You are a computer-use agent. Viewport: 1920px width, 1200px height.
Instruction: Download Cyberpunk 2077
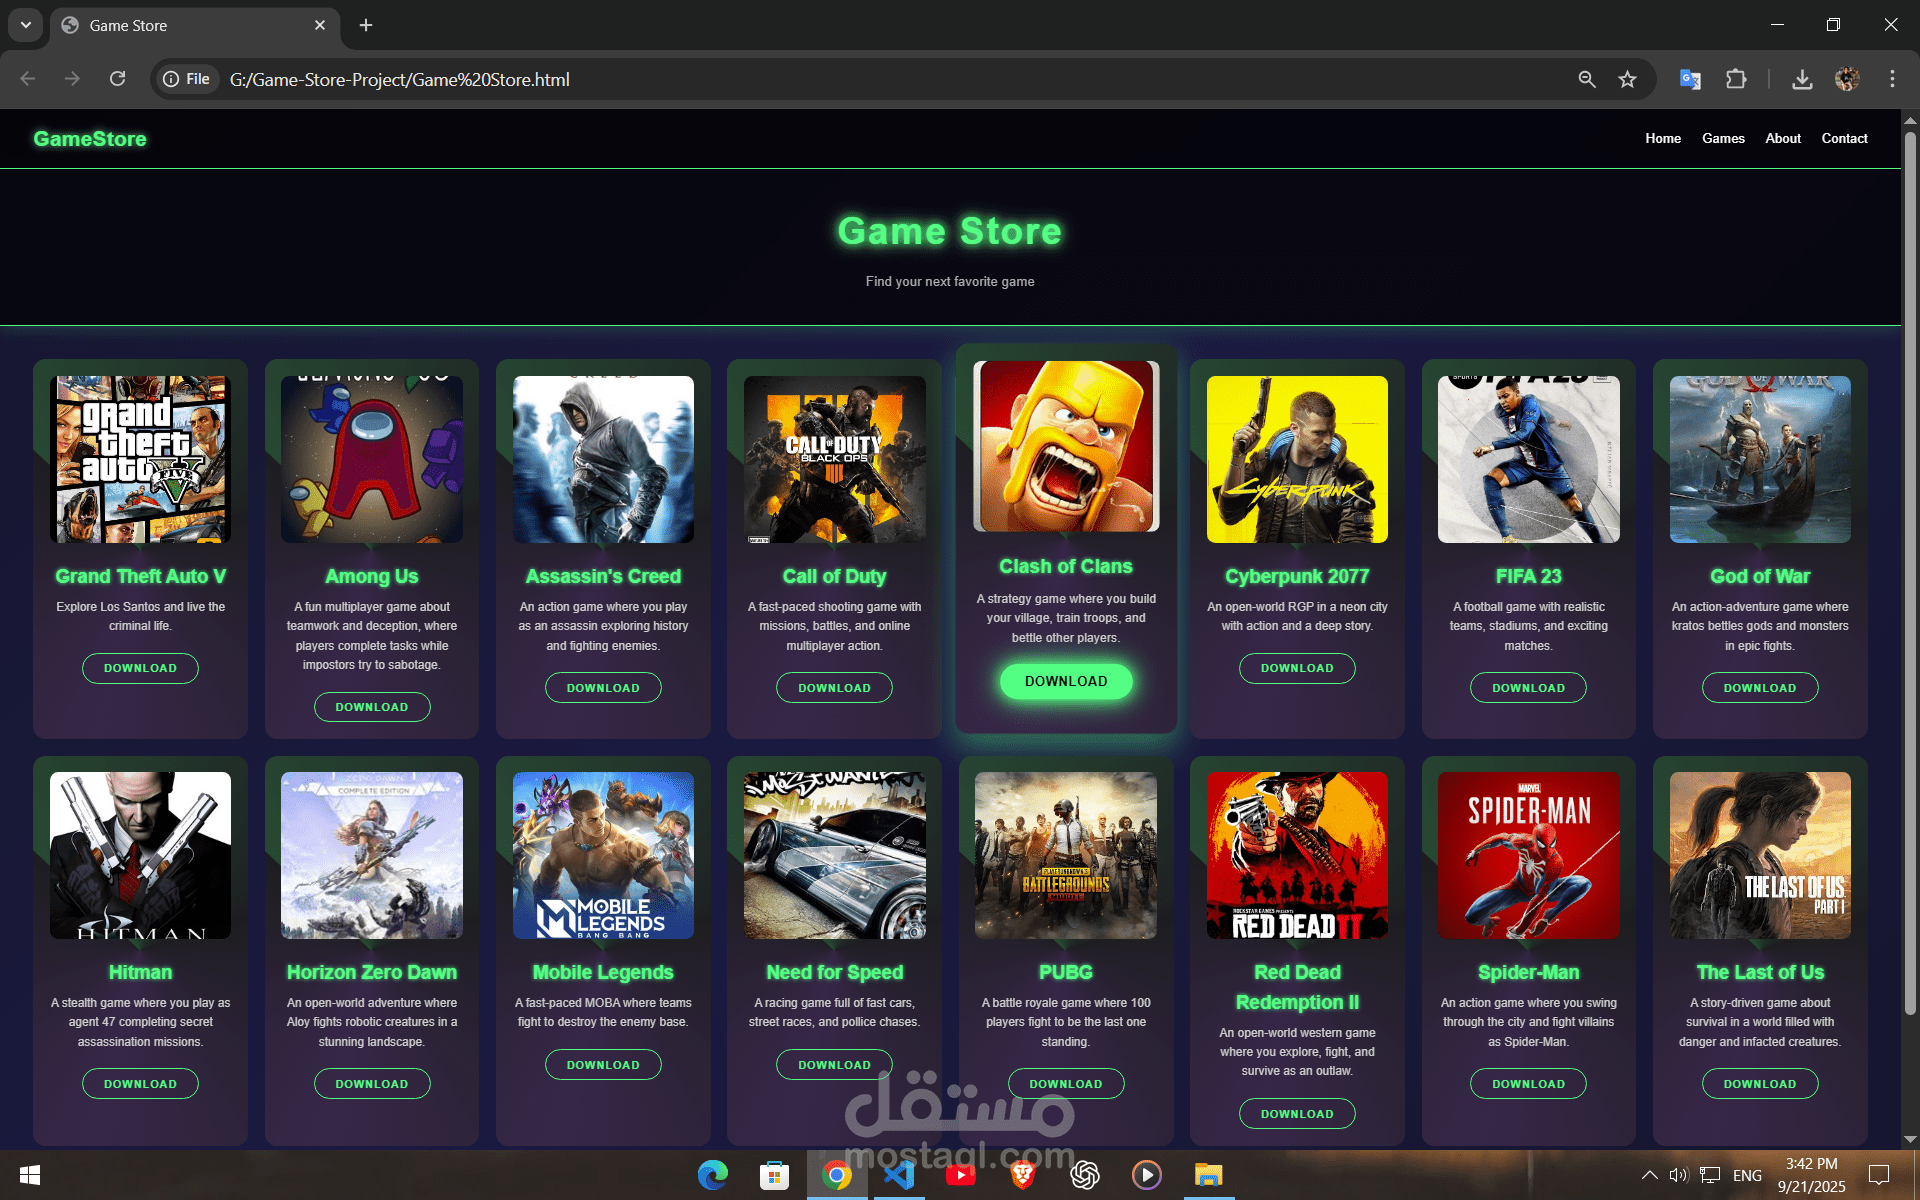(1297, 668)
